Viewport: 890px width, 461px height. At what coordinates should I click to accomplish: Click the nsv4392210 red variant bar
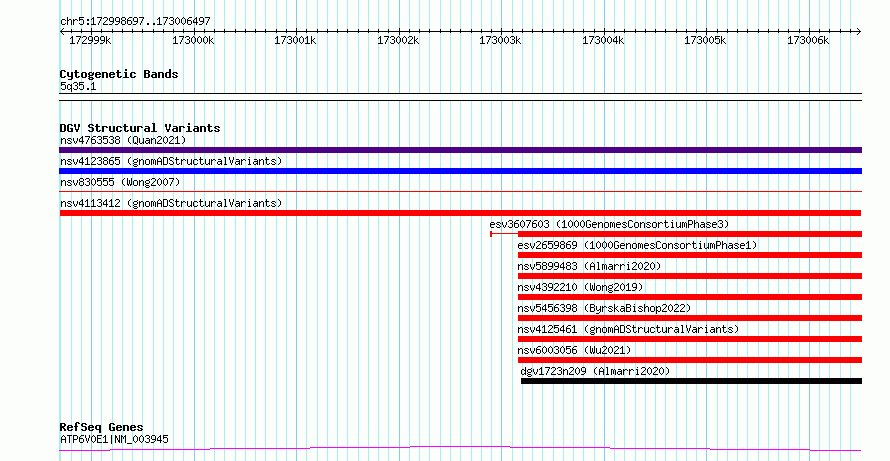[690, 297]
